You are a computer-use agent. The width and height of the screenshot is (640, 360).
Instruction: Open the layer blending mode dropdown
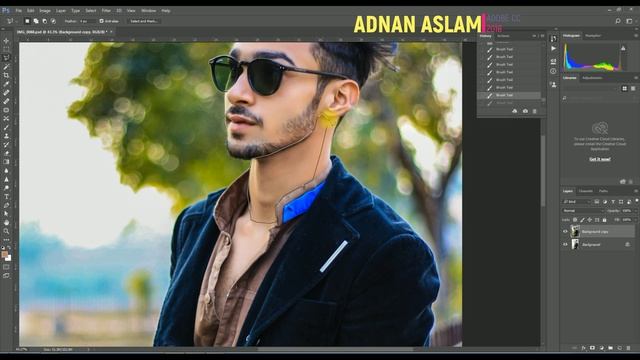point(583,211)
